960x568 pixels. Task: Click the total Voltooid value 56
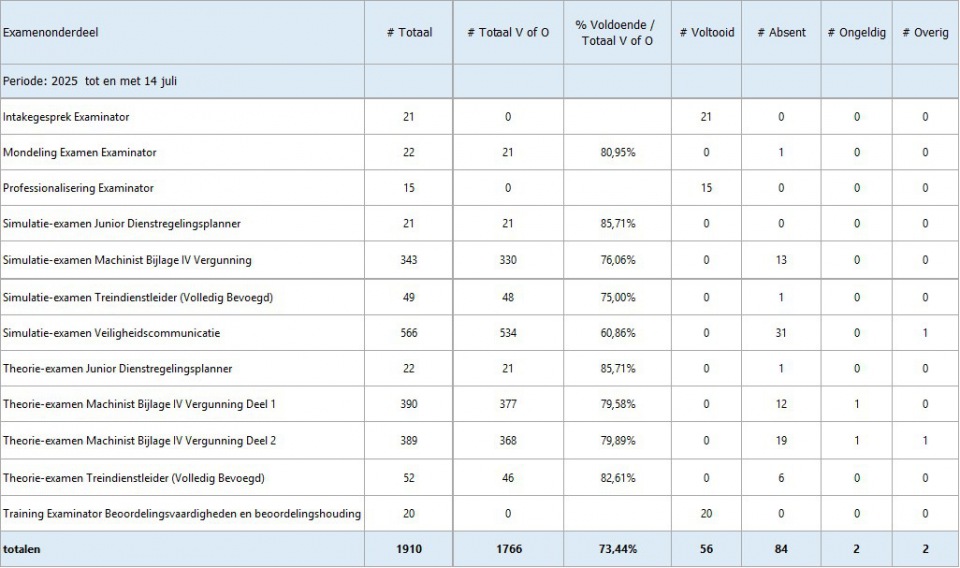(x=707, y=549)
